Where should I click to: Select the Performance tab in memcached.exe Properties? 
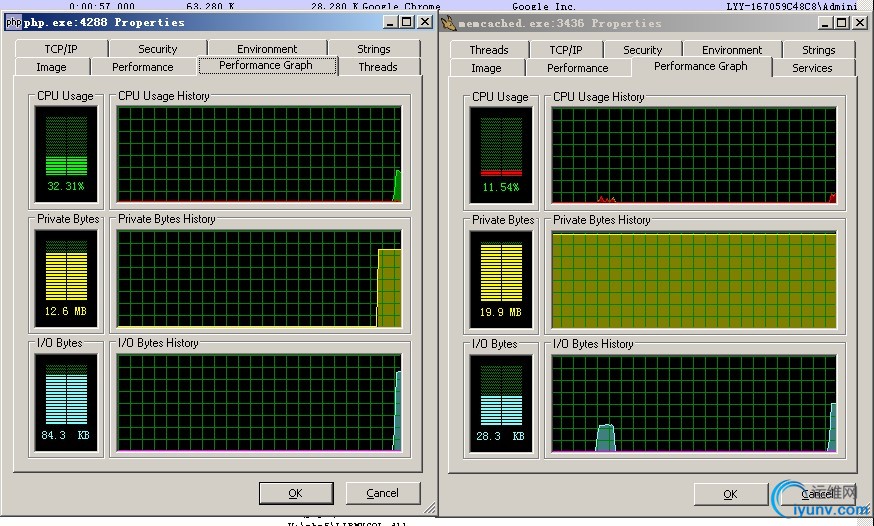point(577,68)
